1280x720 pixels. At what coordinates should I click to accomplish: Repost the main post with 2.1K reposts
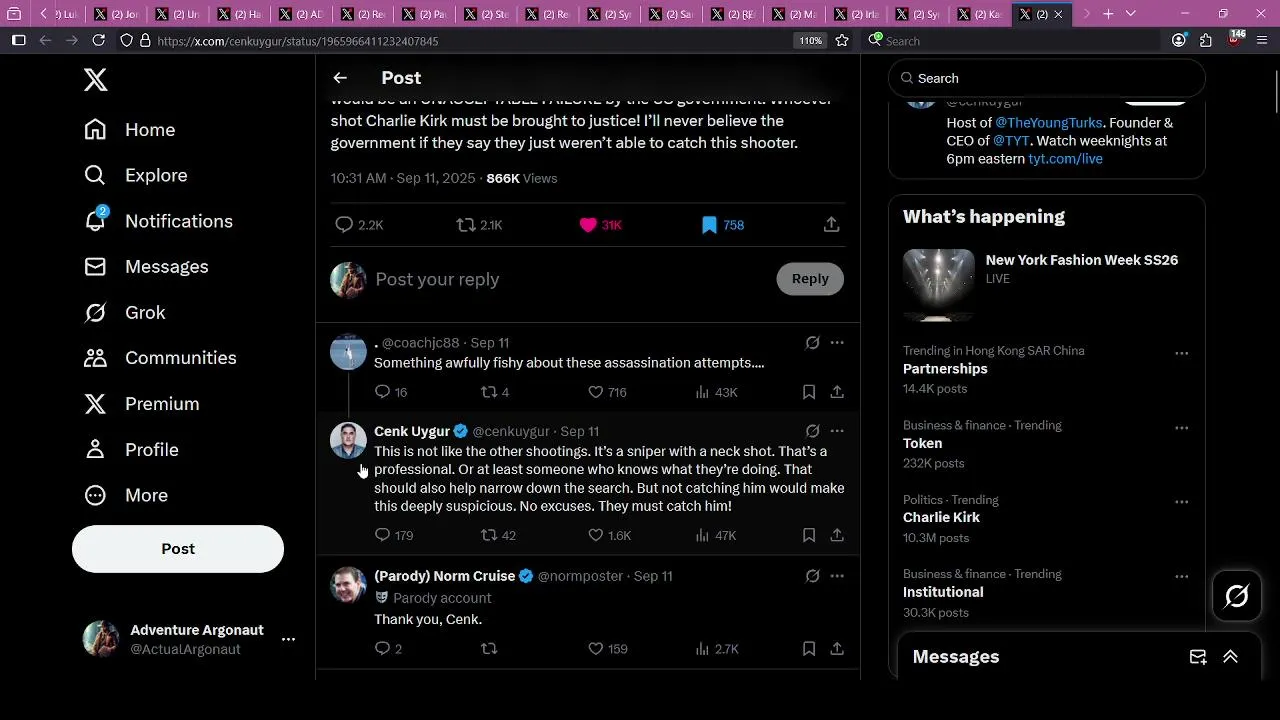479,225
